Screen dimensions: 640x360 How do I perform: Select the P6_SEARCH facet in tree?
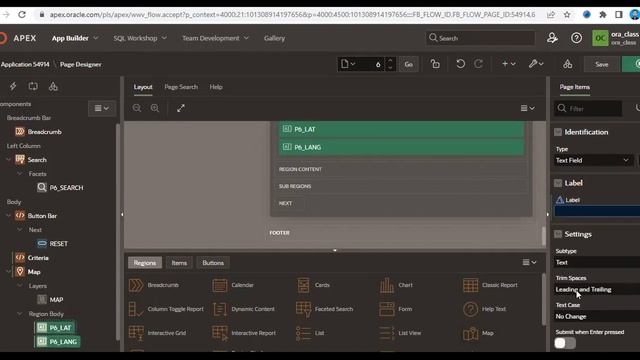60,187
